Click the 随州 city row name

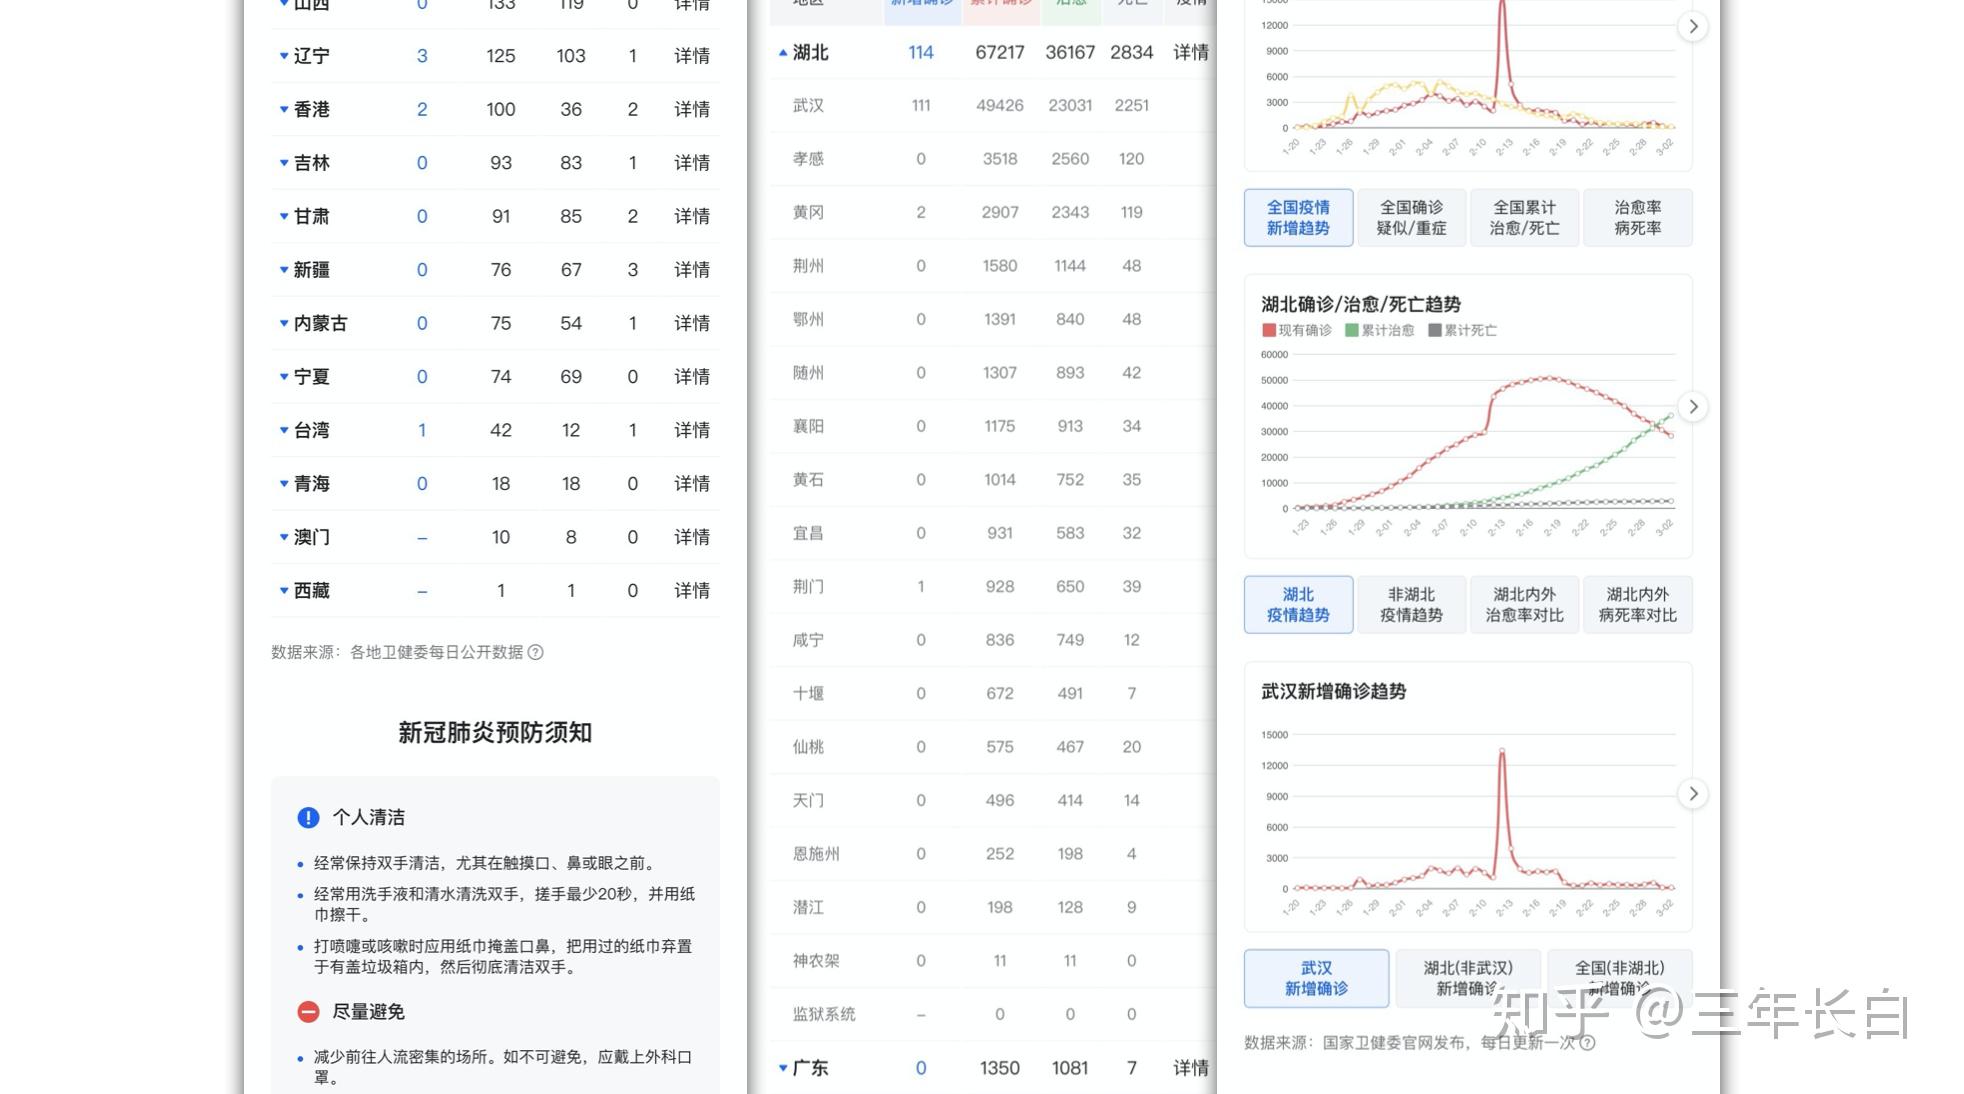click(808, 373)
